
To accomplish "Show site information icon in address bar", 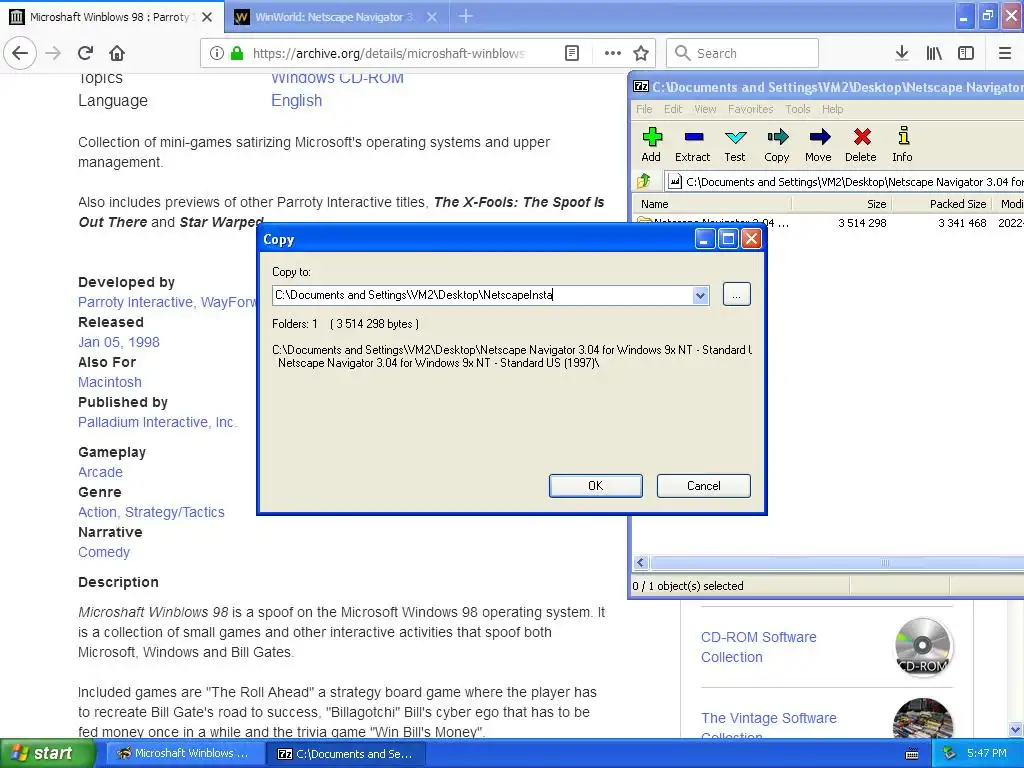I will click(x=216, y=53).
